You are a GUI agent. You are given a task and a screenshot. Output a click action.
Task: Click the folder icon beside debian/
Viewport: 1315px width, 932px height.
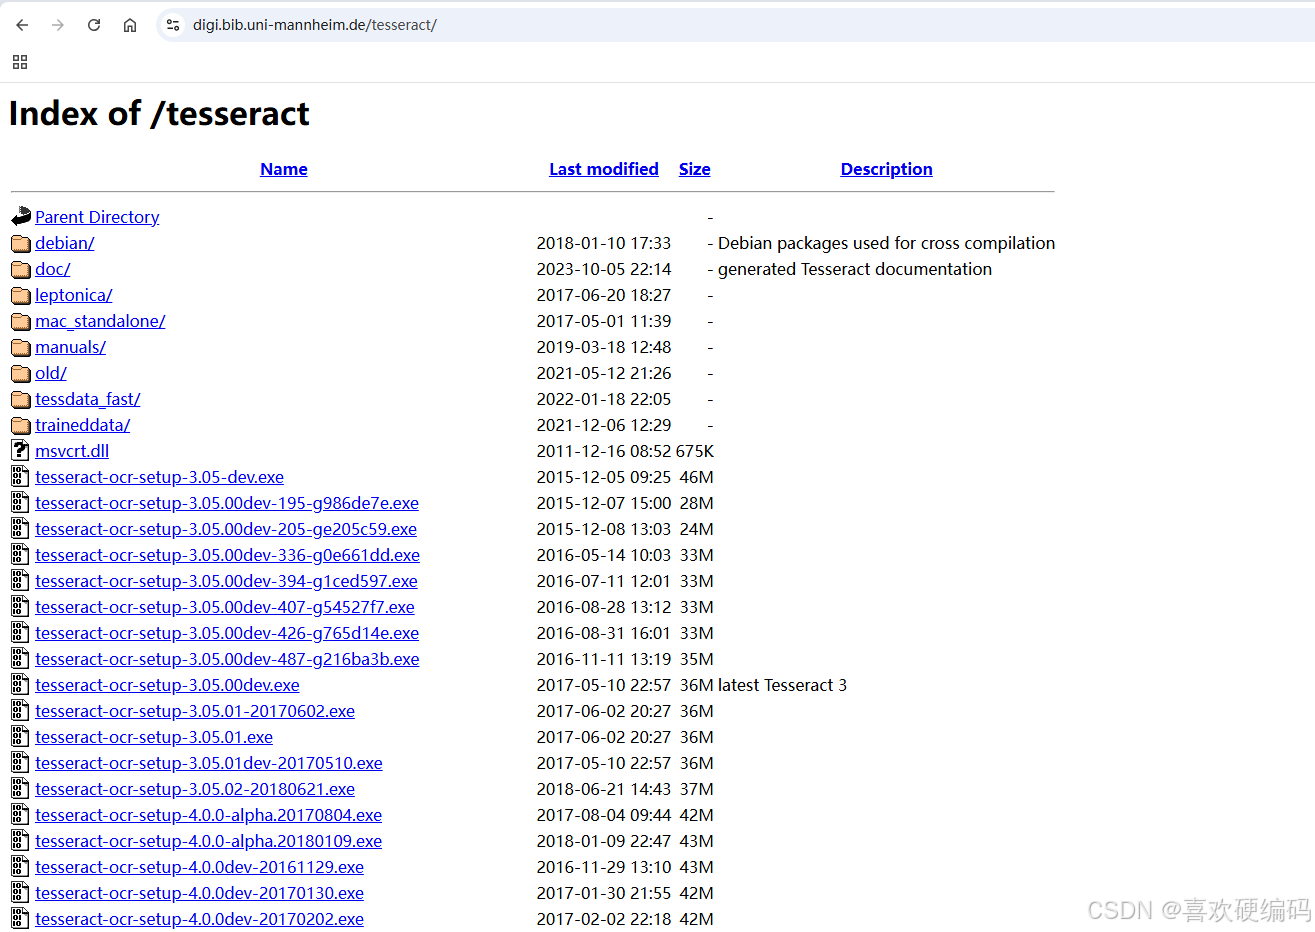click(x=21, y=243)
